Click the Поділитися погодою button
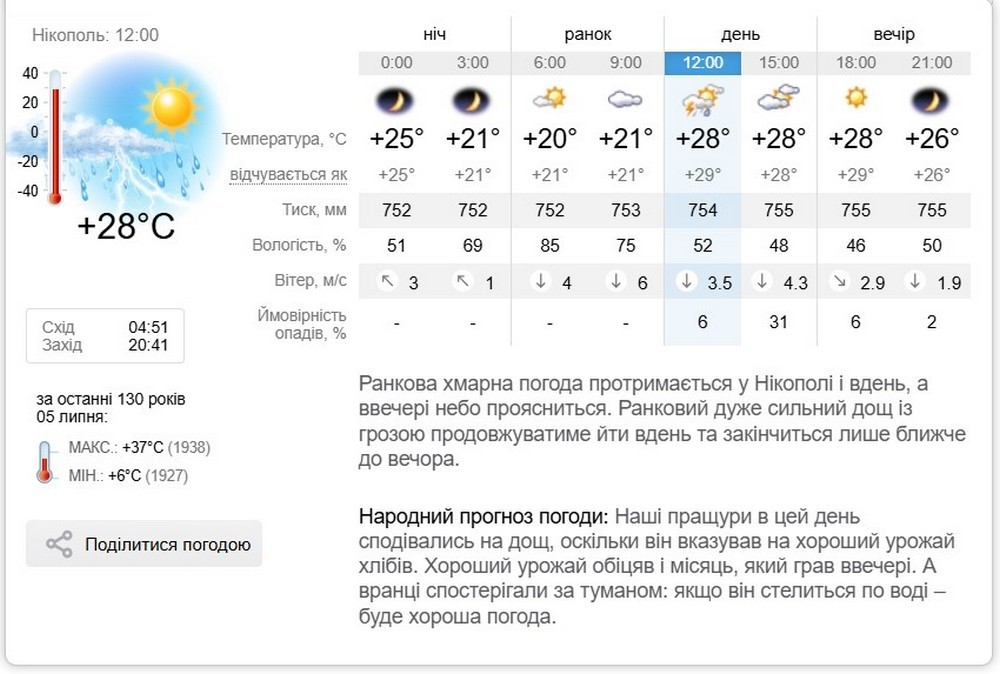The image size is (1000, 674). [x=144, y=544]
